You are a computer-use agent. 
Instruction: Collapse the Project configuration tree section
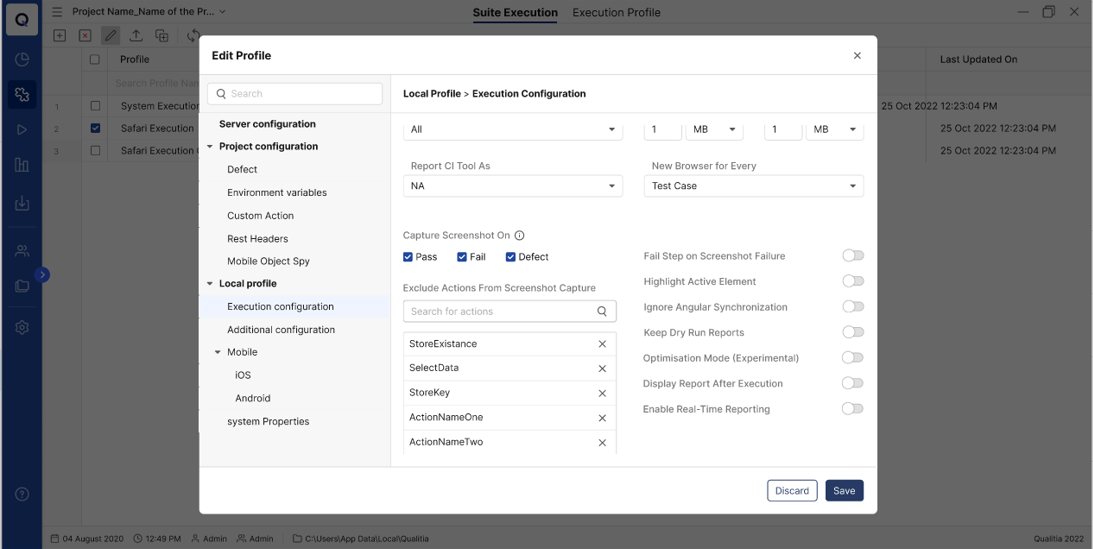click(x=210, y=147)
